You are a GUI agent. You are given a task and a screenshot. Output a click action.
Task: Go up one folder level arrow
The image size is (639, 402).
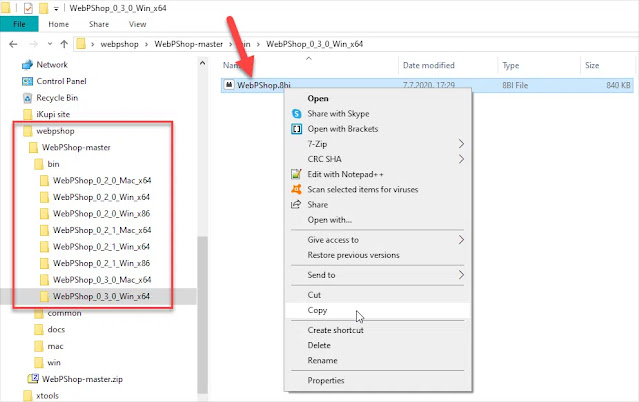click(x=64, y=44)
